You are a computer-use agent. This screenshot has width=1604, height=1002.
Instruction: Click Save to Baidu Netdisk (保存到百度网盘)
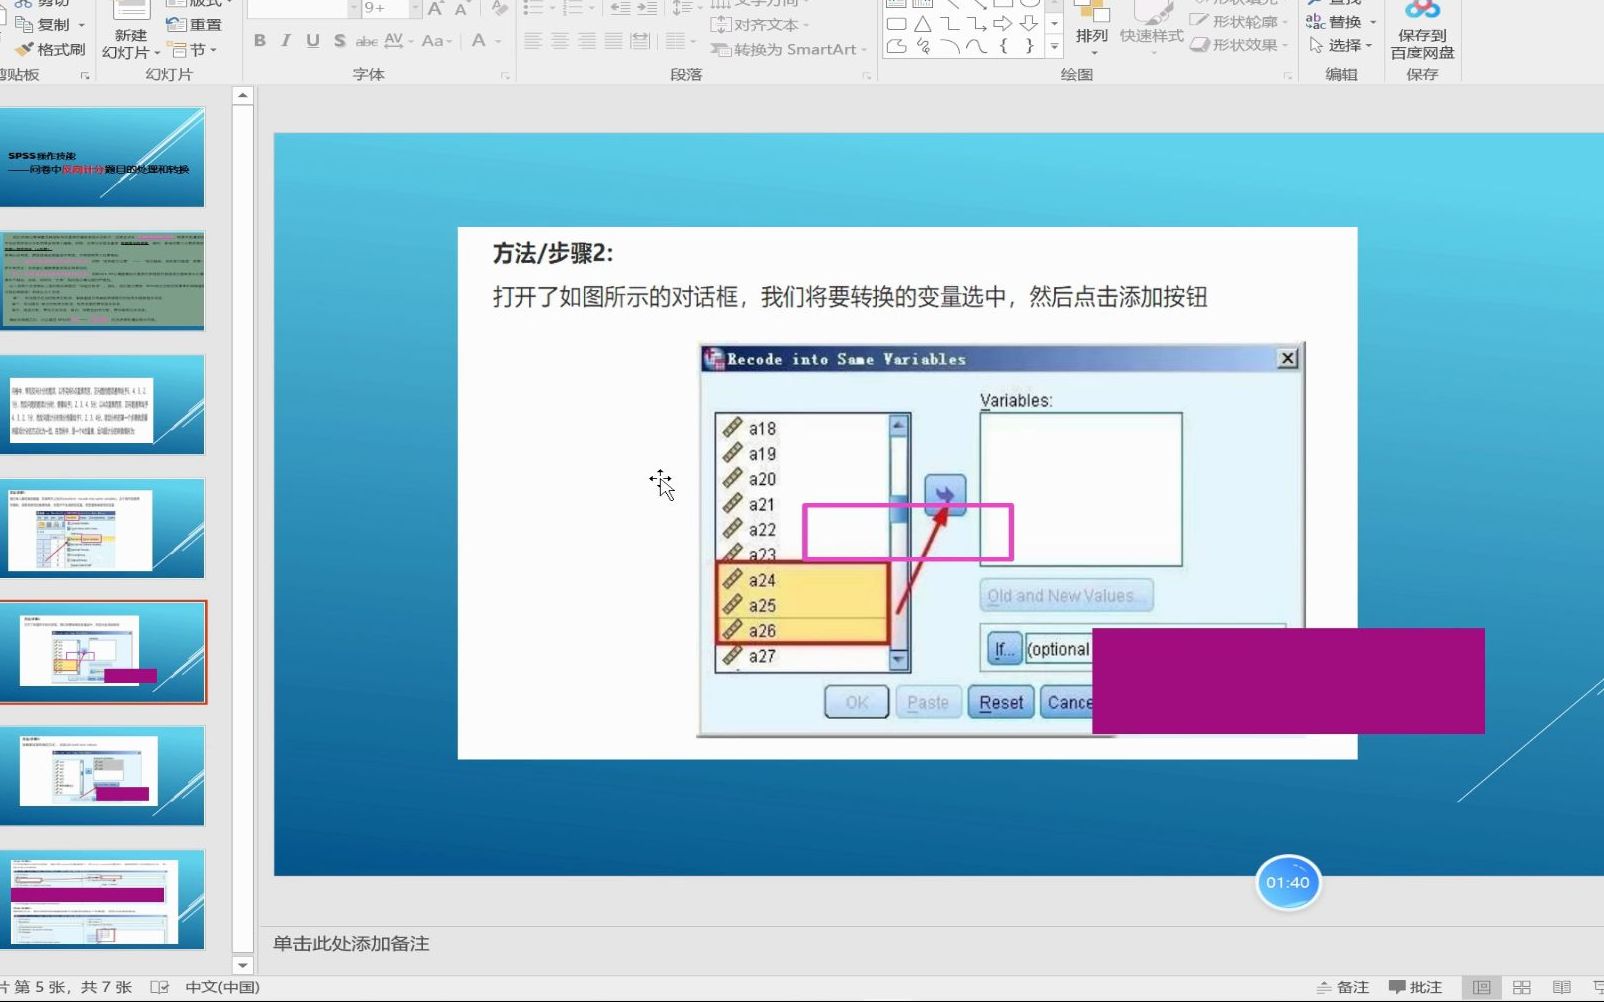pos(1422,32)
